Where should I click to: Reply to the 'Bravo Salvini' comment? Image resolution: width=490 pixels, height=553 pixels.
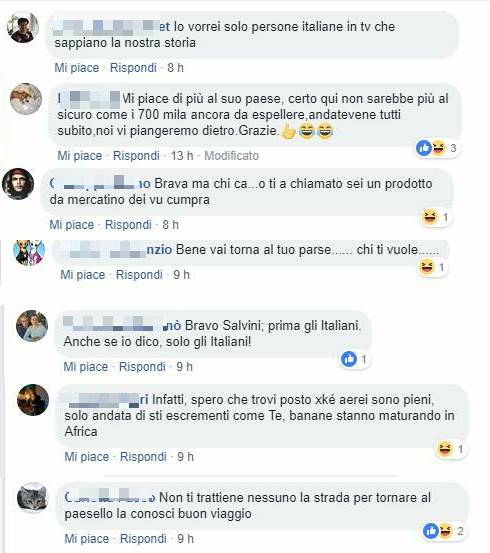[142, 366]
